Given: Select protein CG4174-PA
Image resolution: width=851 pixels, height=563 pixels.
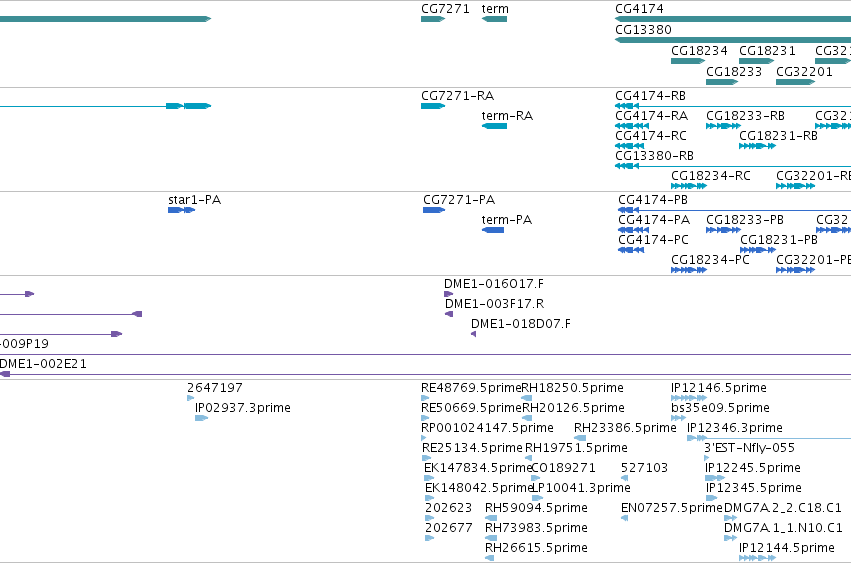Looking at the screenshot, I should tap(633, 230).
